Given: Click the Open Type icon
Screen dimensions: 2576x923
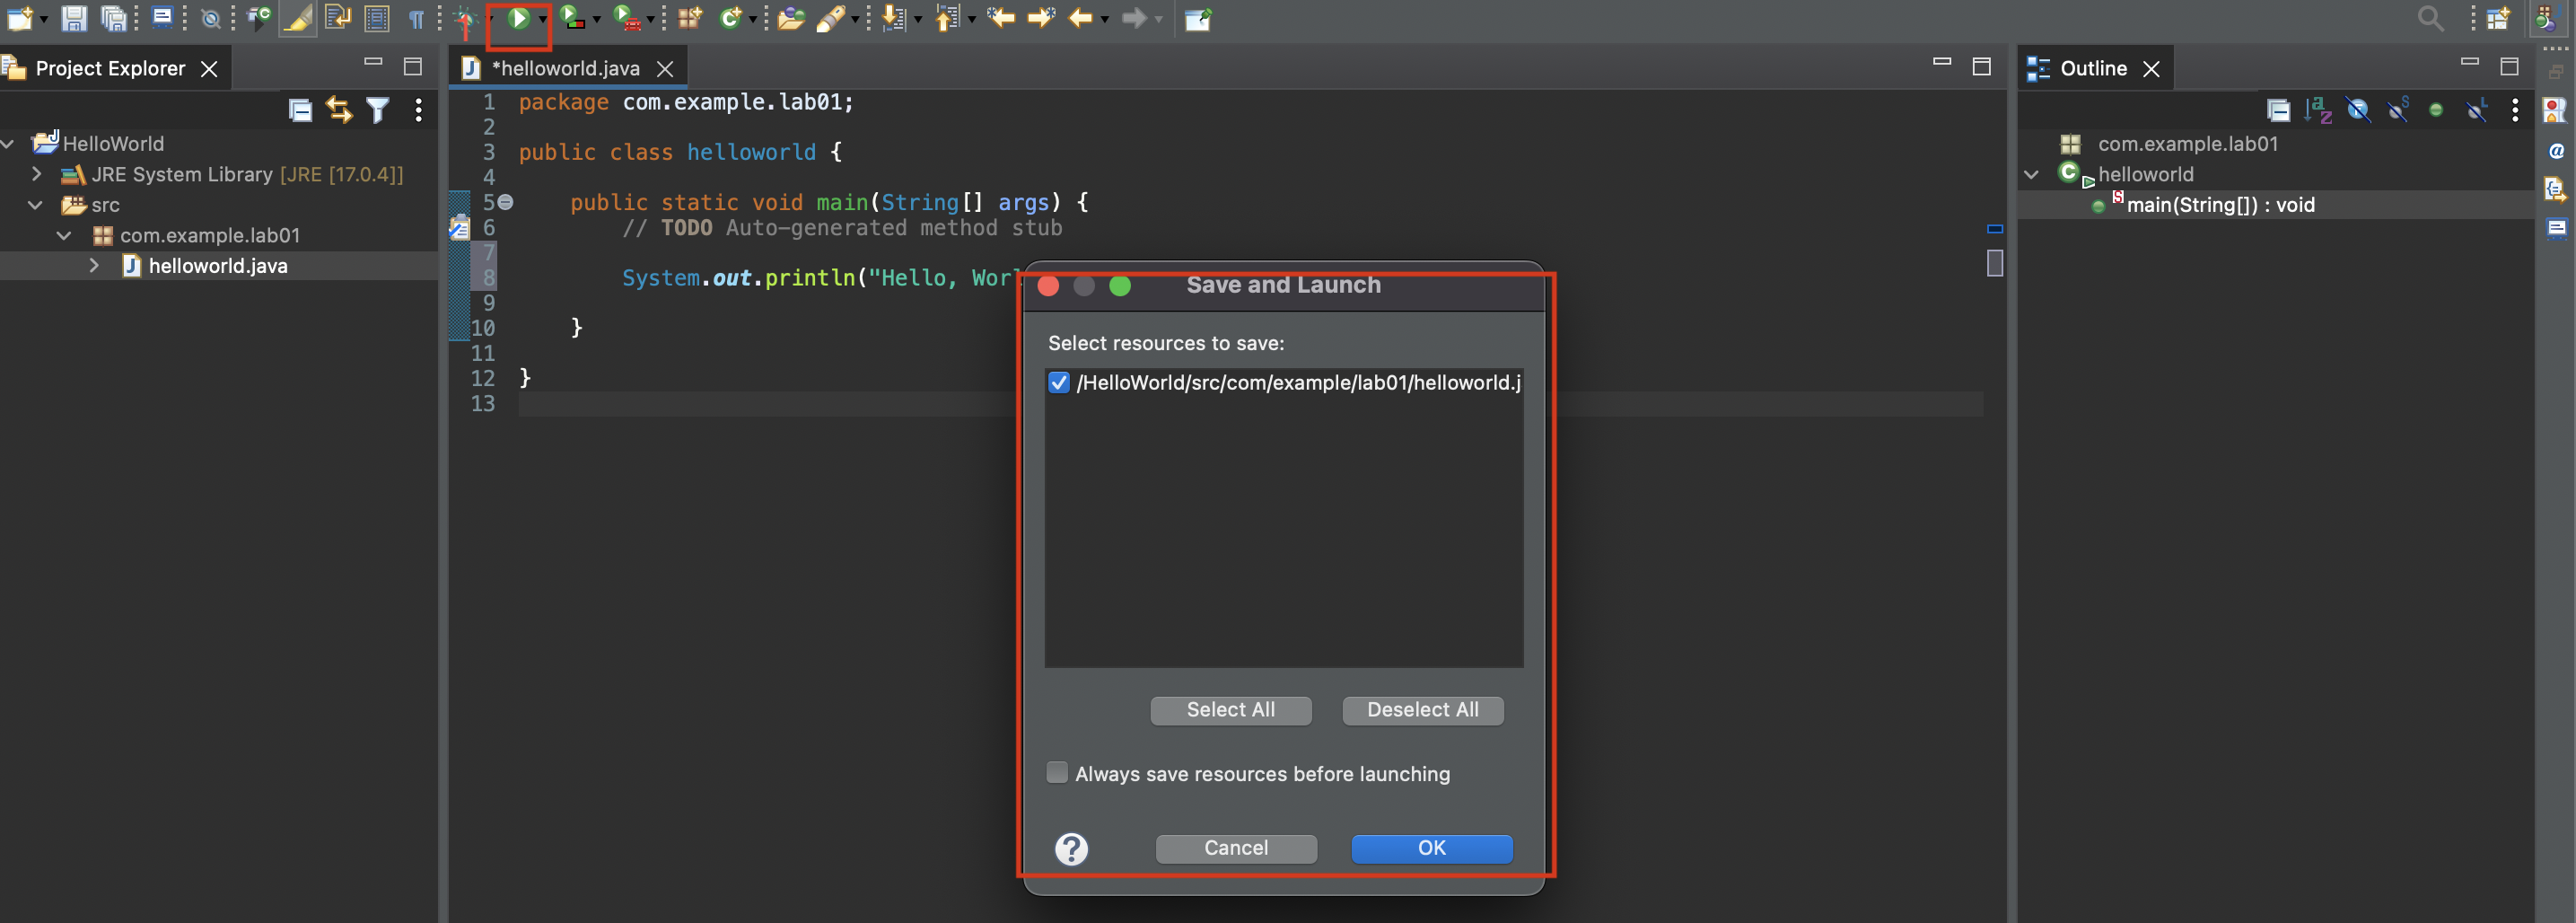Looking at the screenshot, I should [791, 18].
